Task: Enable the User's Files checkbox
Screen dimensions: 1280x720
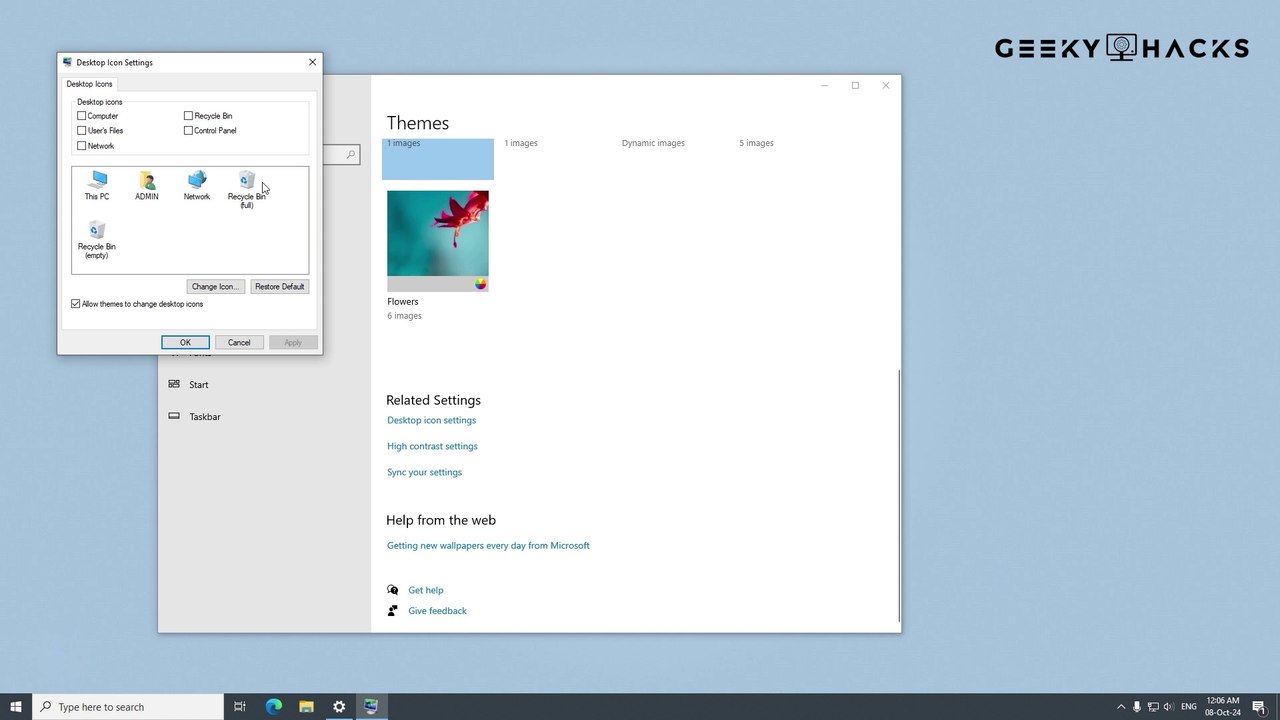Action: (x=82, y=130)
